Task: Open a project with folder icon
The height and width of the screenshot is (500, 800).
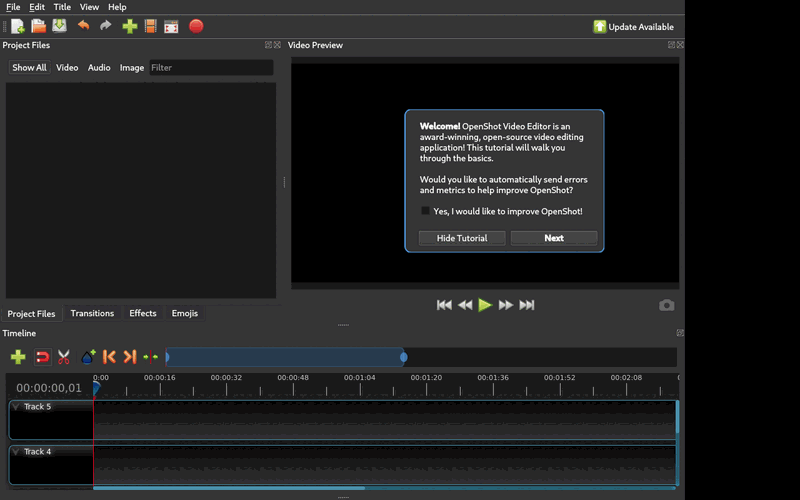Action: click(39, 26)
